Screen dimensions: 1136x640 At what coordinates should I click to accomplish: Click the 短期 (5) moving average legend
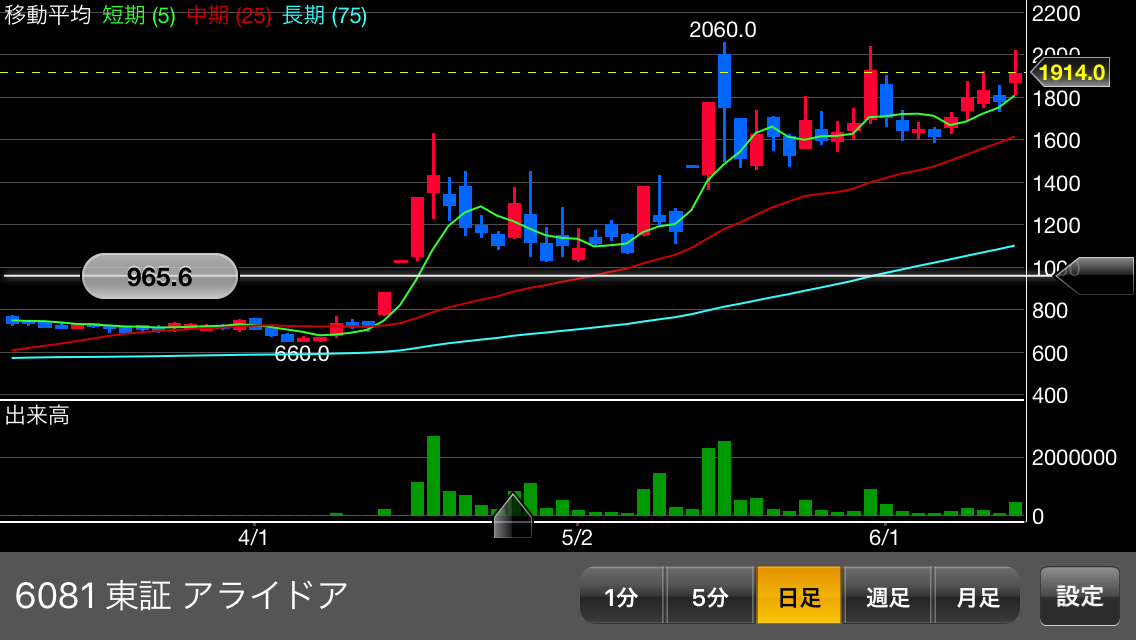(139, 16)
